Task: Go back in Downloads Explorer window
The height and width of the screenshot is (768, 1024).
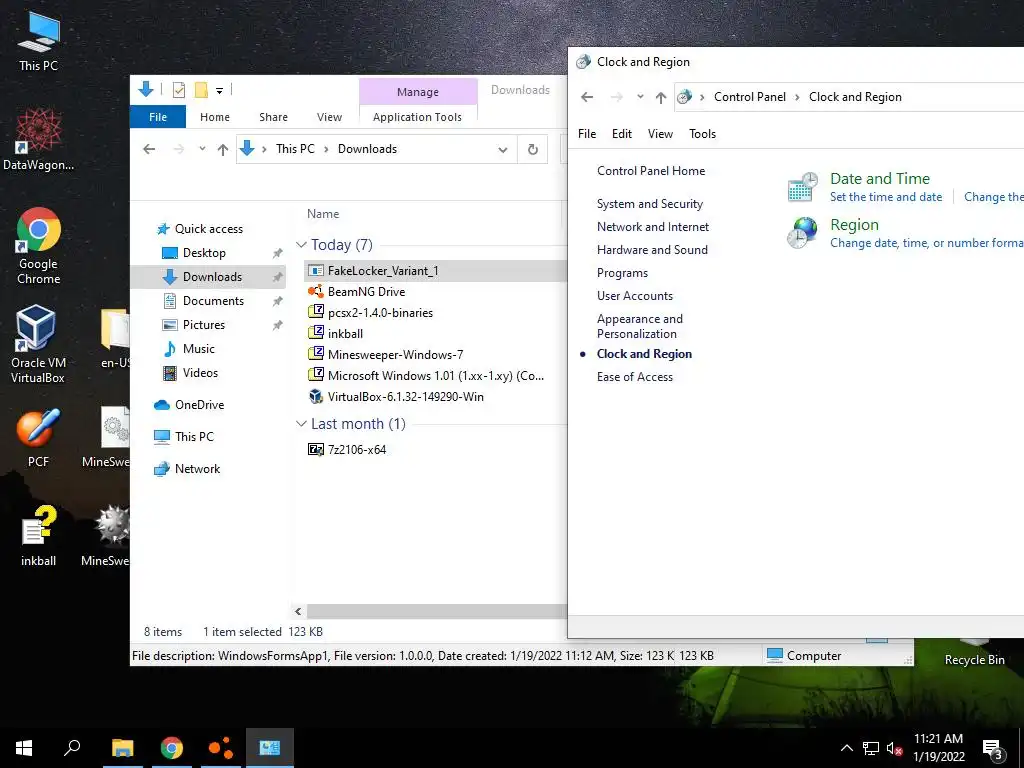Action: point(149,149)
